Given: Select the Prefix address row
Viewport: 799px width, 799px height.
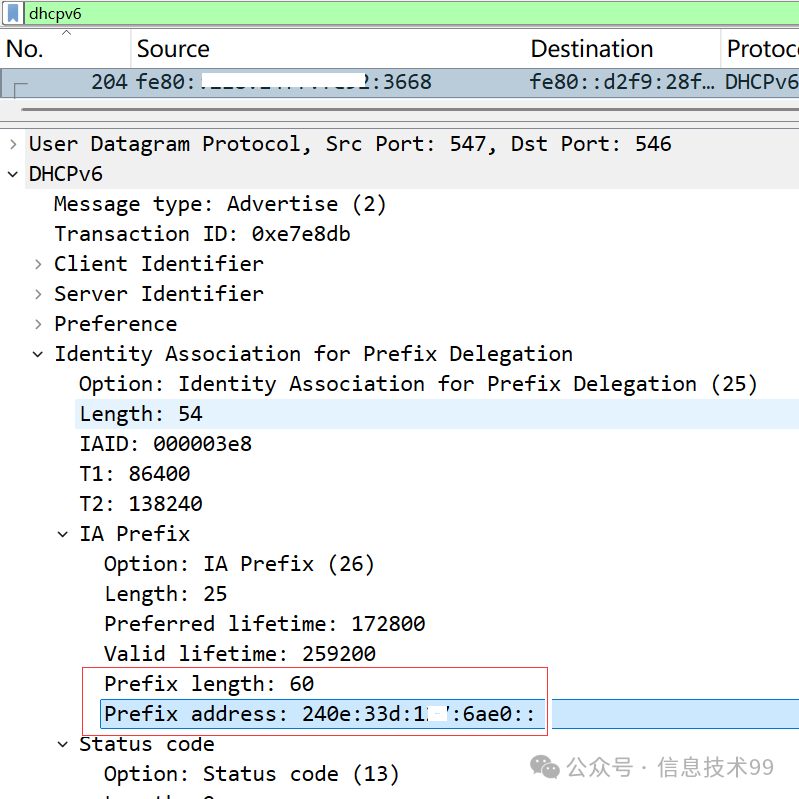Looking at the screenshot, I should (322, 714).
